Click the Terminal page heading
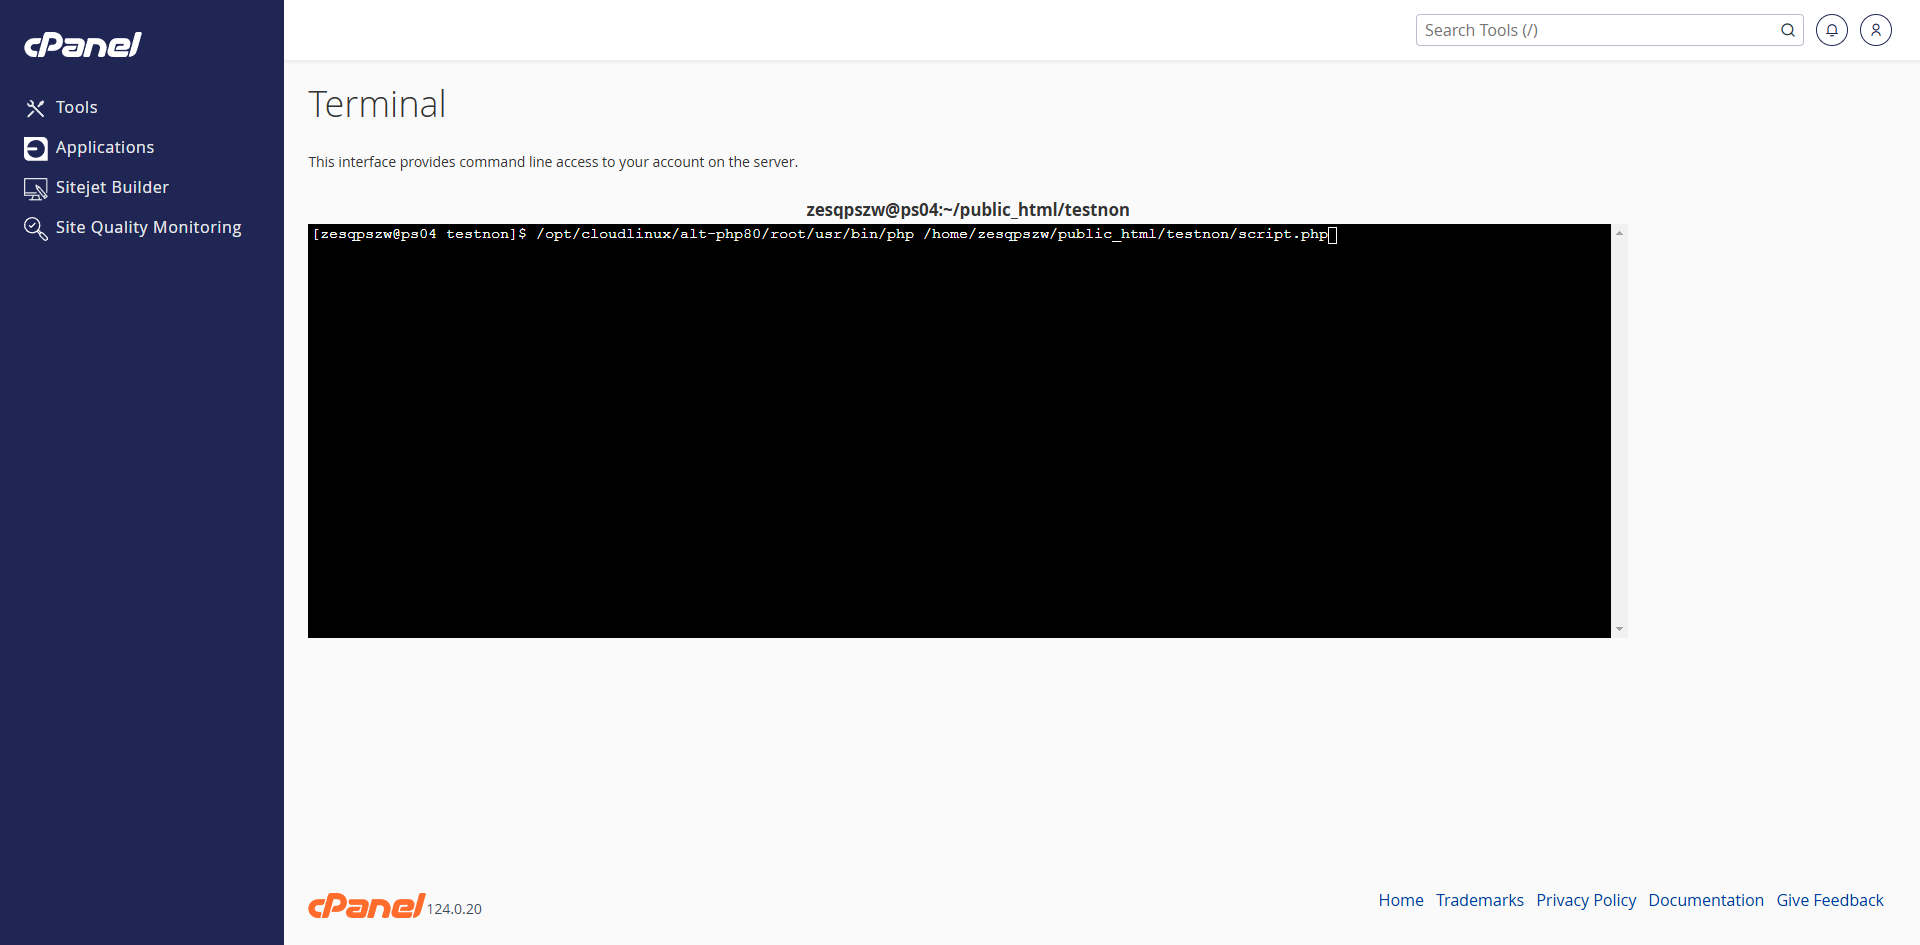 point(377,104)
